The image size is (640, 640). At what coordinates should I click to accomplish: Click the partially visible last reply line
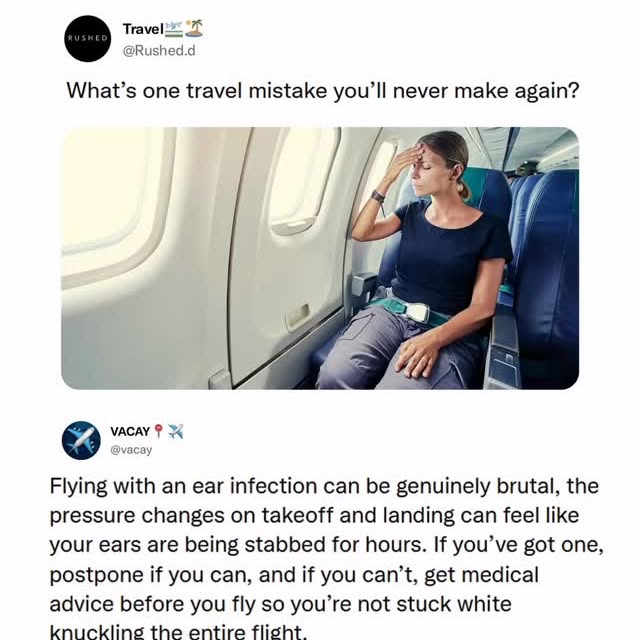pyautogui.click(x=178, y=632)
